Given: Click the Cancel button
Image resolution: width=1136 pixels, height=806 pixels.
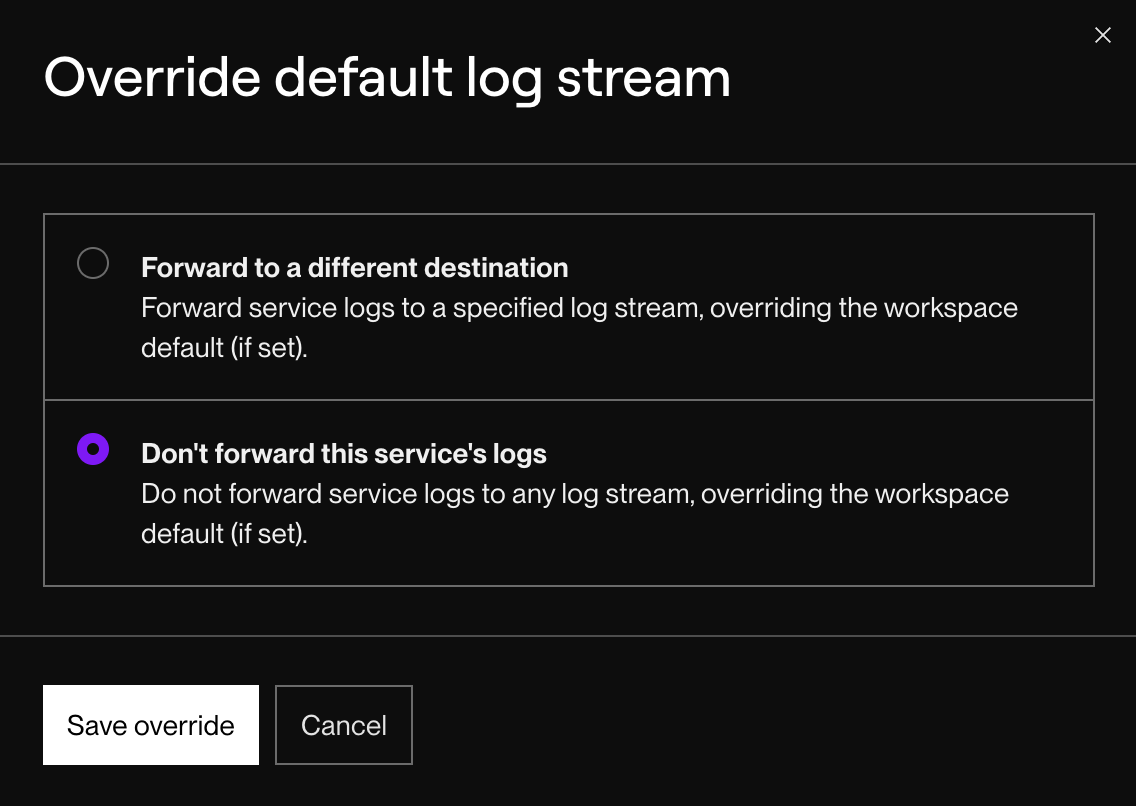Looking at the screenshot, I should 343,724.
